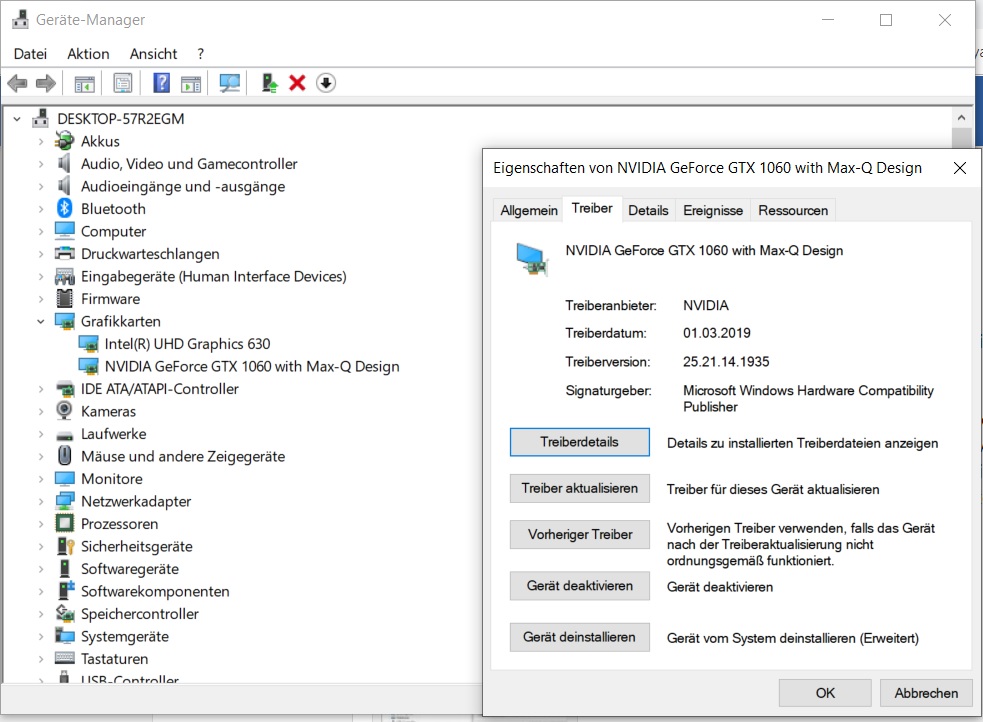The height and width of the screenshot is (722, 983).
Task: Click the Mäuse und andere Zeigegeräte mouse icon
Action: tap(65, 456)
